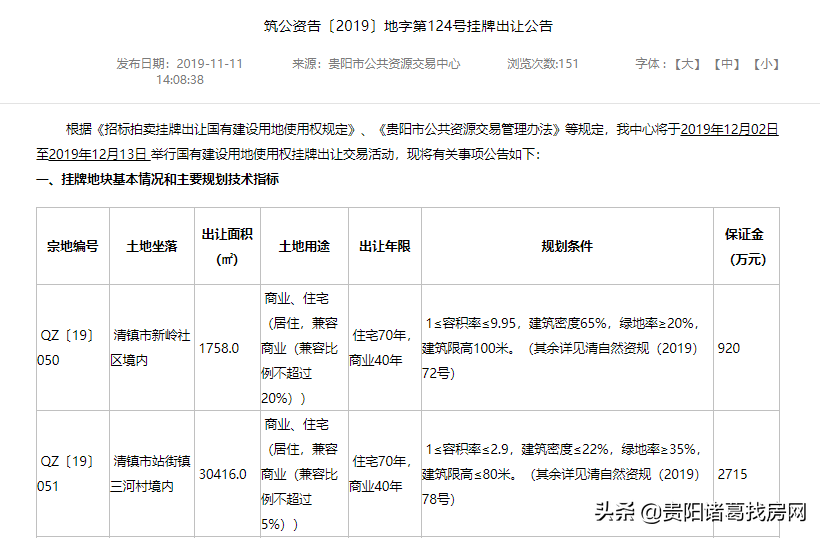Click the source 贵阳市公共资源交易中心
Viewport: 823px width, 538px height.
coord(394,64)
